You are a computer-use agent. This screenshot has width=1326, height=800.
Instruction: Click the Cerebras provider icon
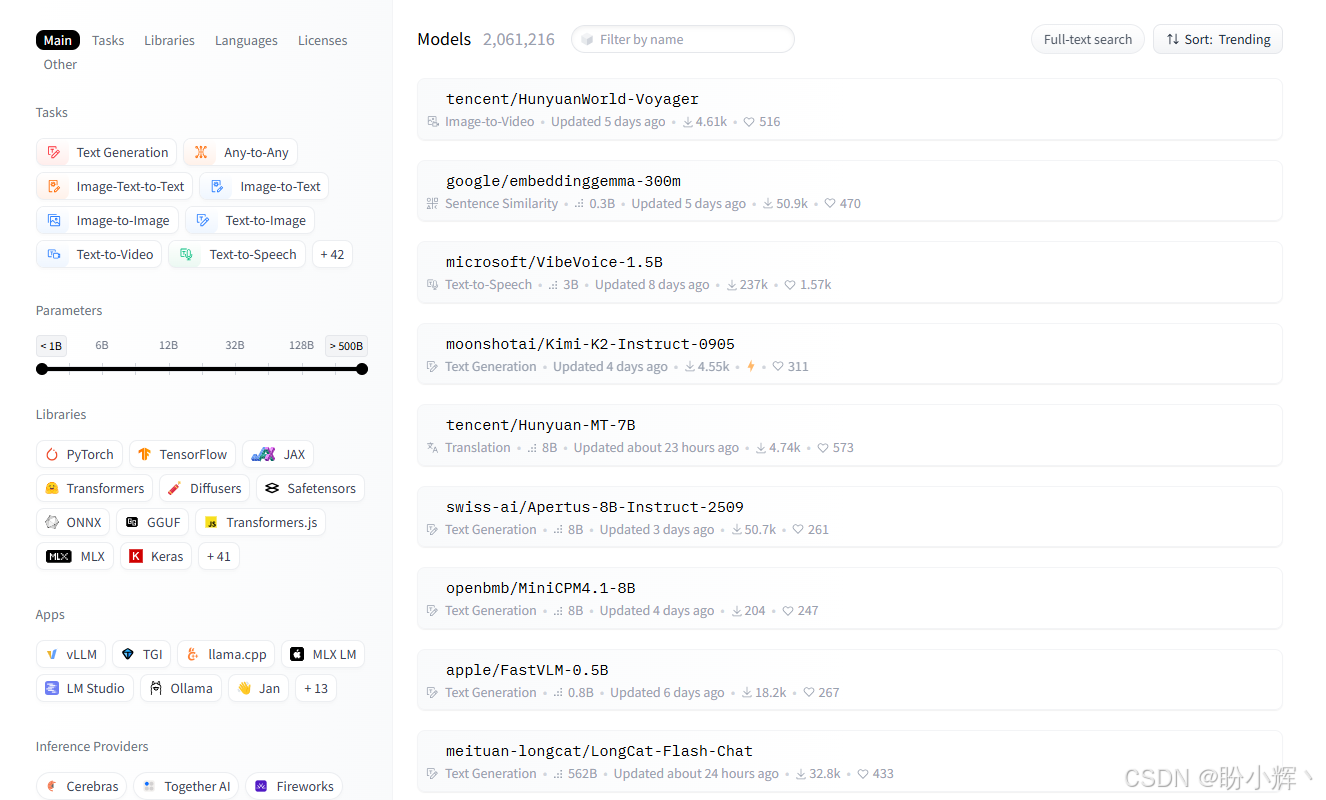click(x=52, y=787)
